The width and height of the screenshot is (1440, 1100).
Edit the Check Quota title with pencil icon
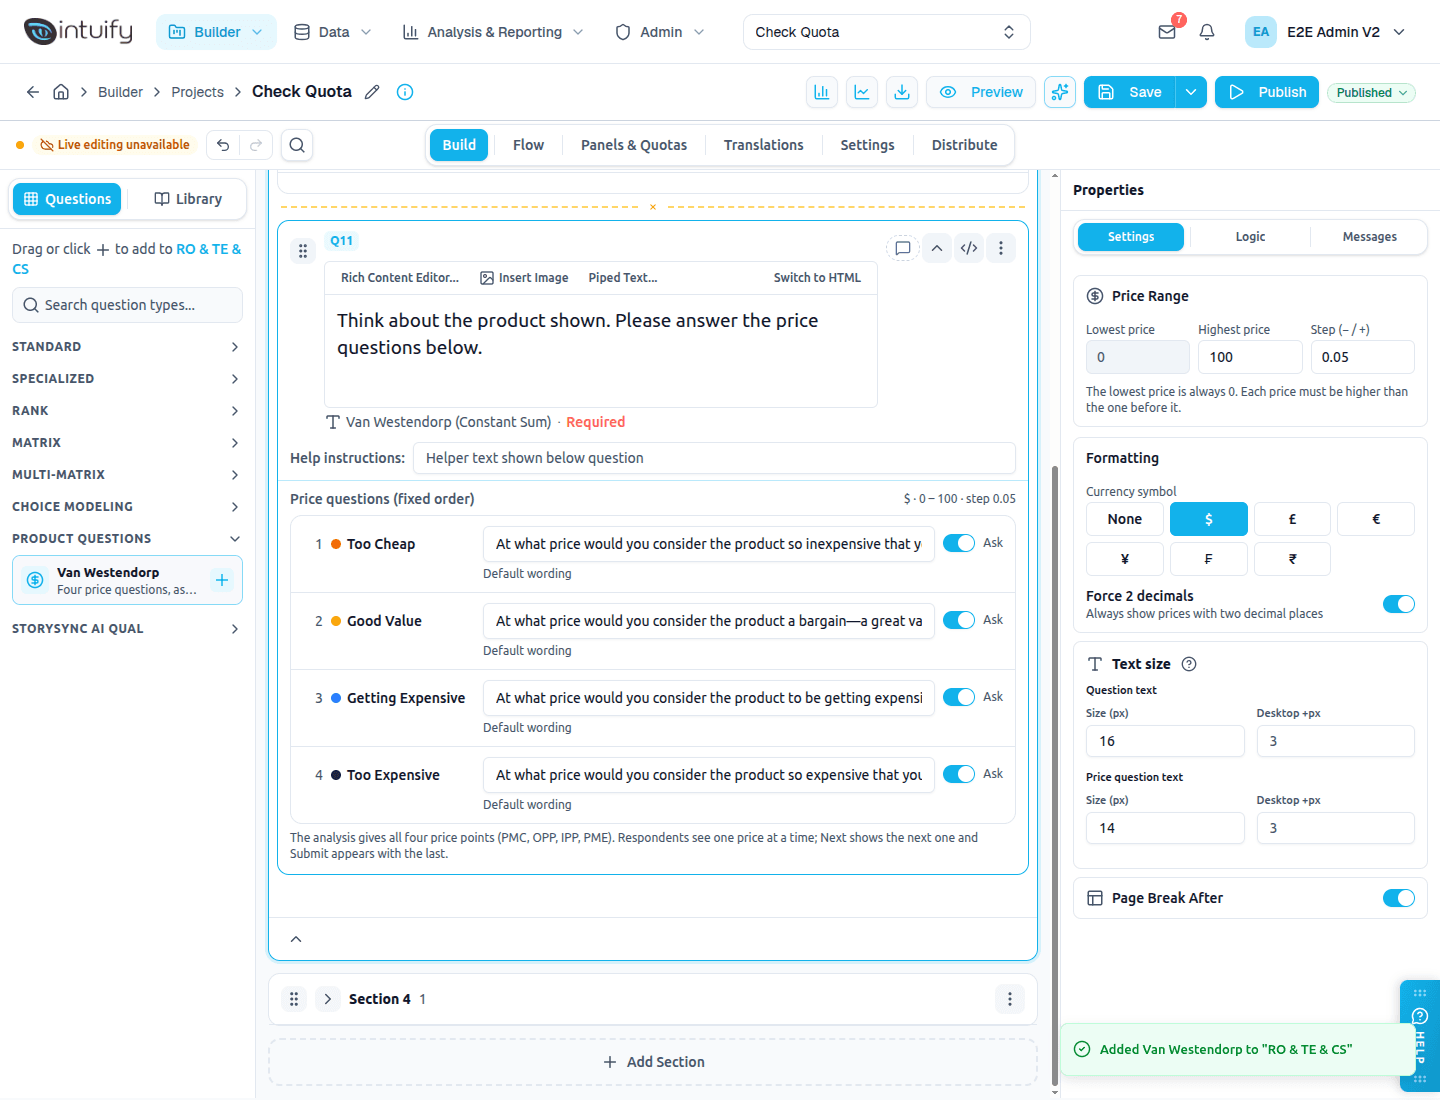pyautogui.click(x=372, y=92)
